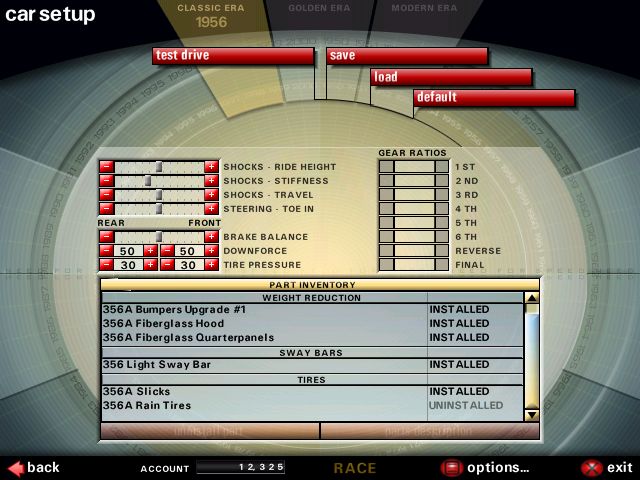Shift Brake Balance toward rear with minus
Image resolution: width=640 pixels, height=480 pixels.
[107, 237]
